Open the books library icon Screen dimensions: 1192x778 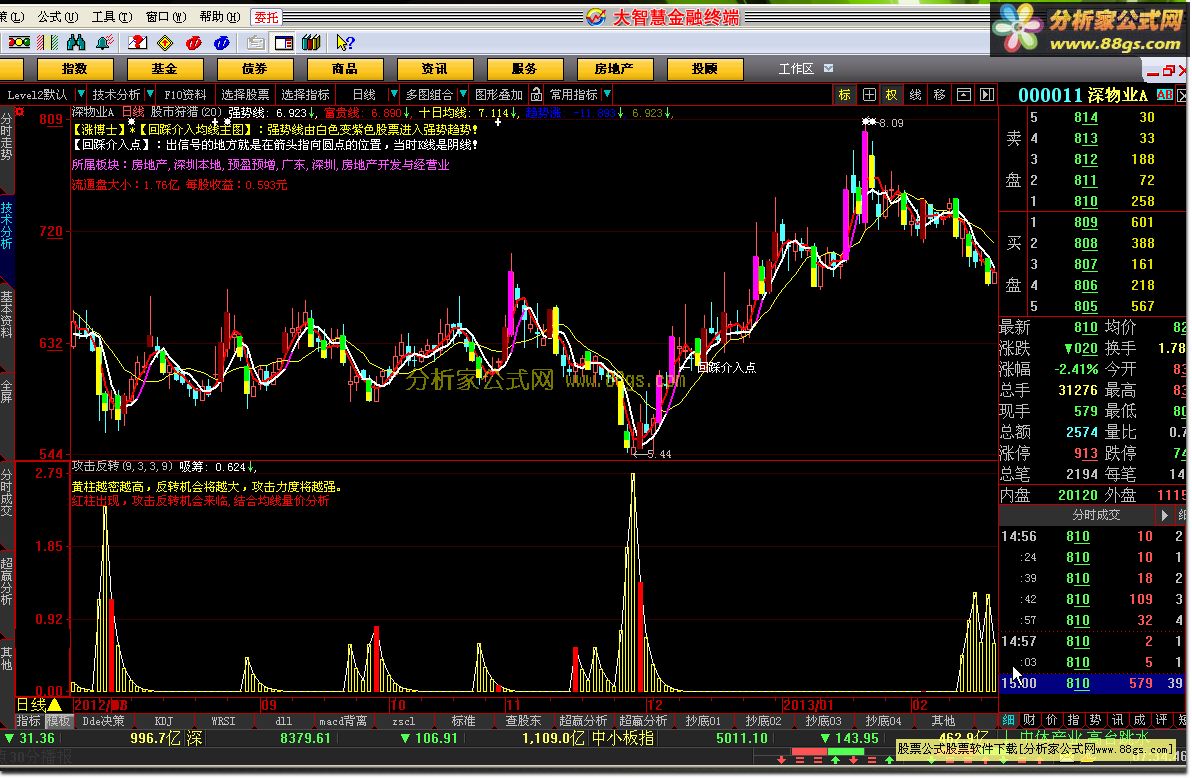(x=311, y=43)
